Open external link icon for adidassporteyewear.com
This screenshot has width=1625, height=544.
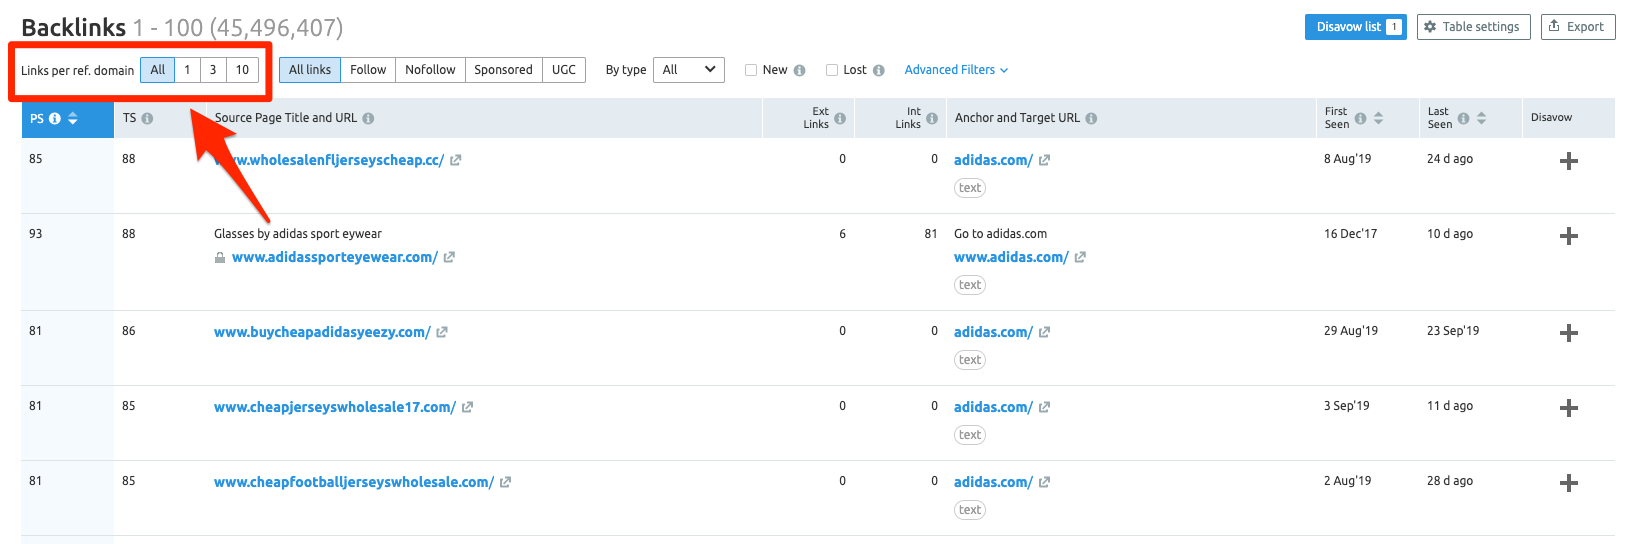449,257
